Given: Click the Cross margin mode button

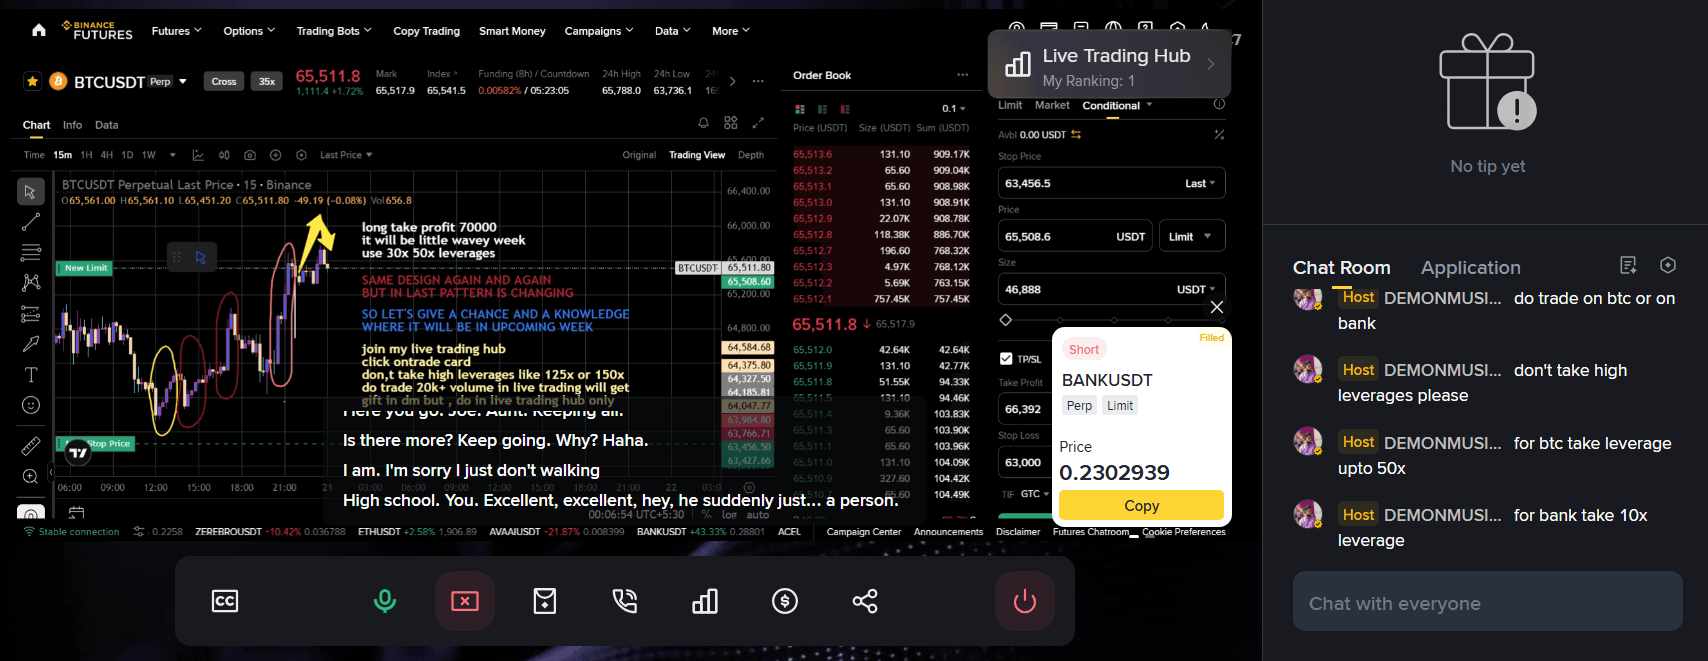Looking at the screenshot, I should point(224,82).
